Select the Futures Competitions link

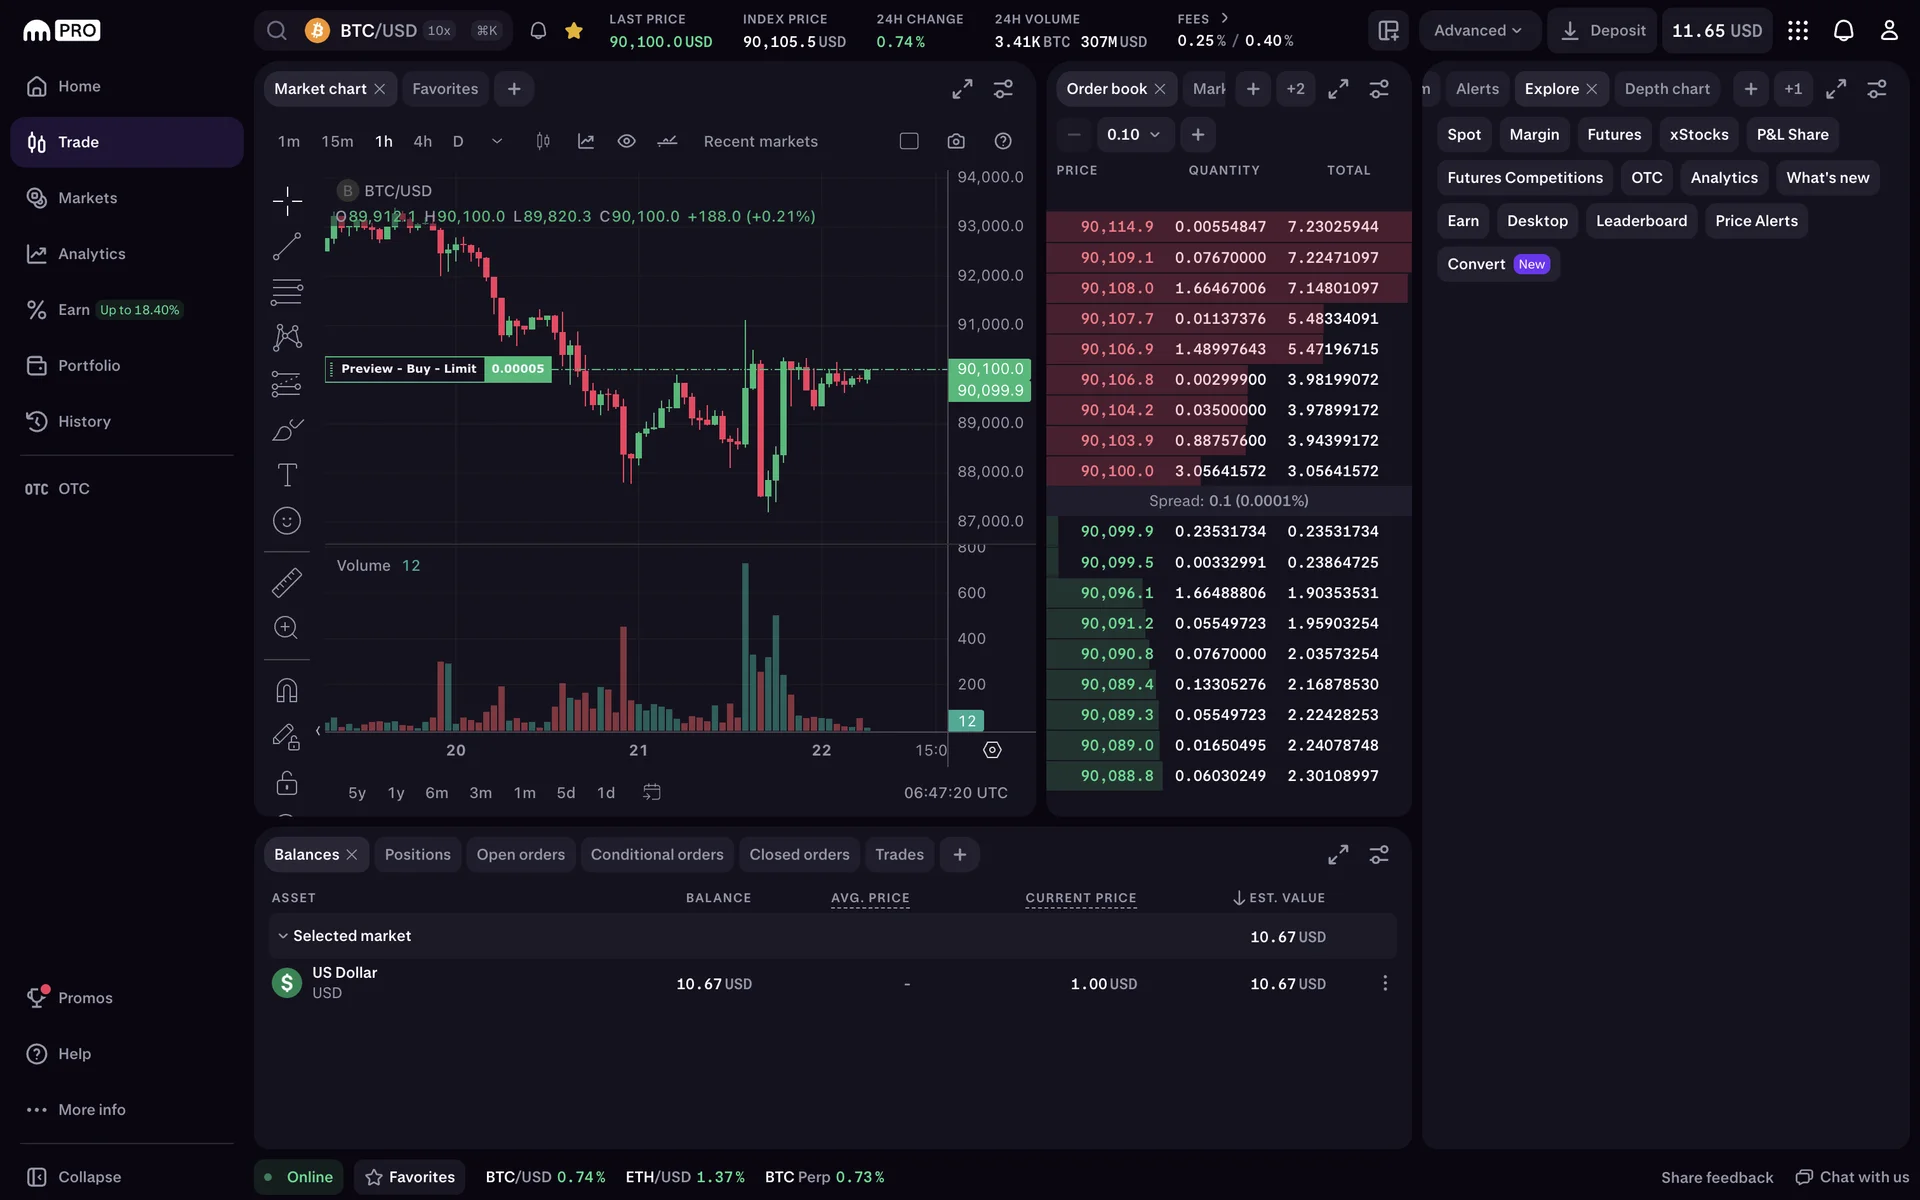coord(1524,178)
